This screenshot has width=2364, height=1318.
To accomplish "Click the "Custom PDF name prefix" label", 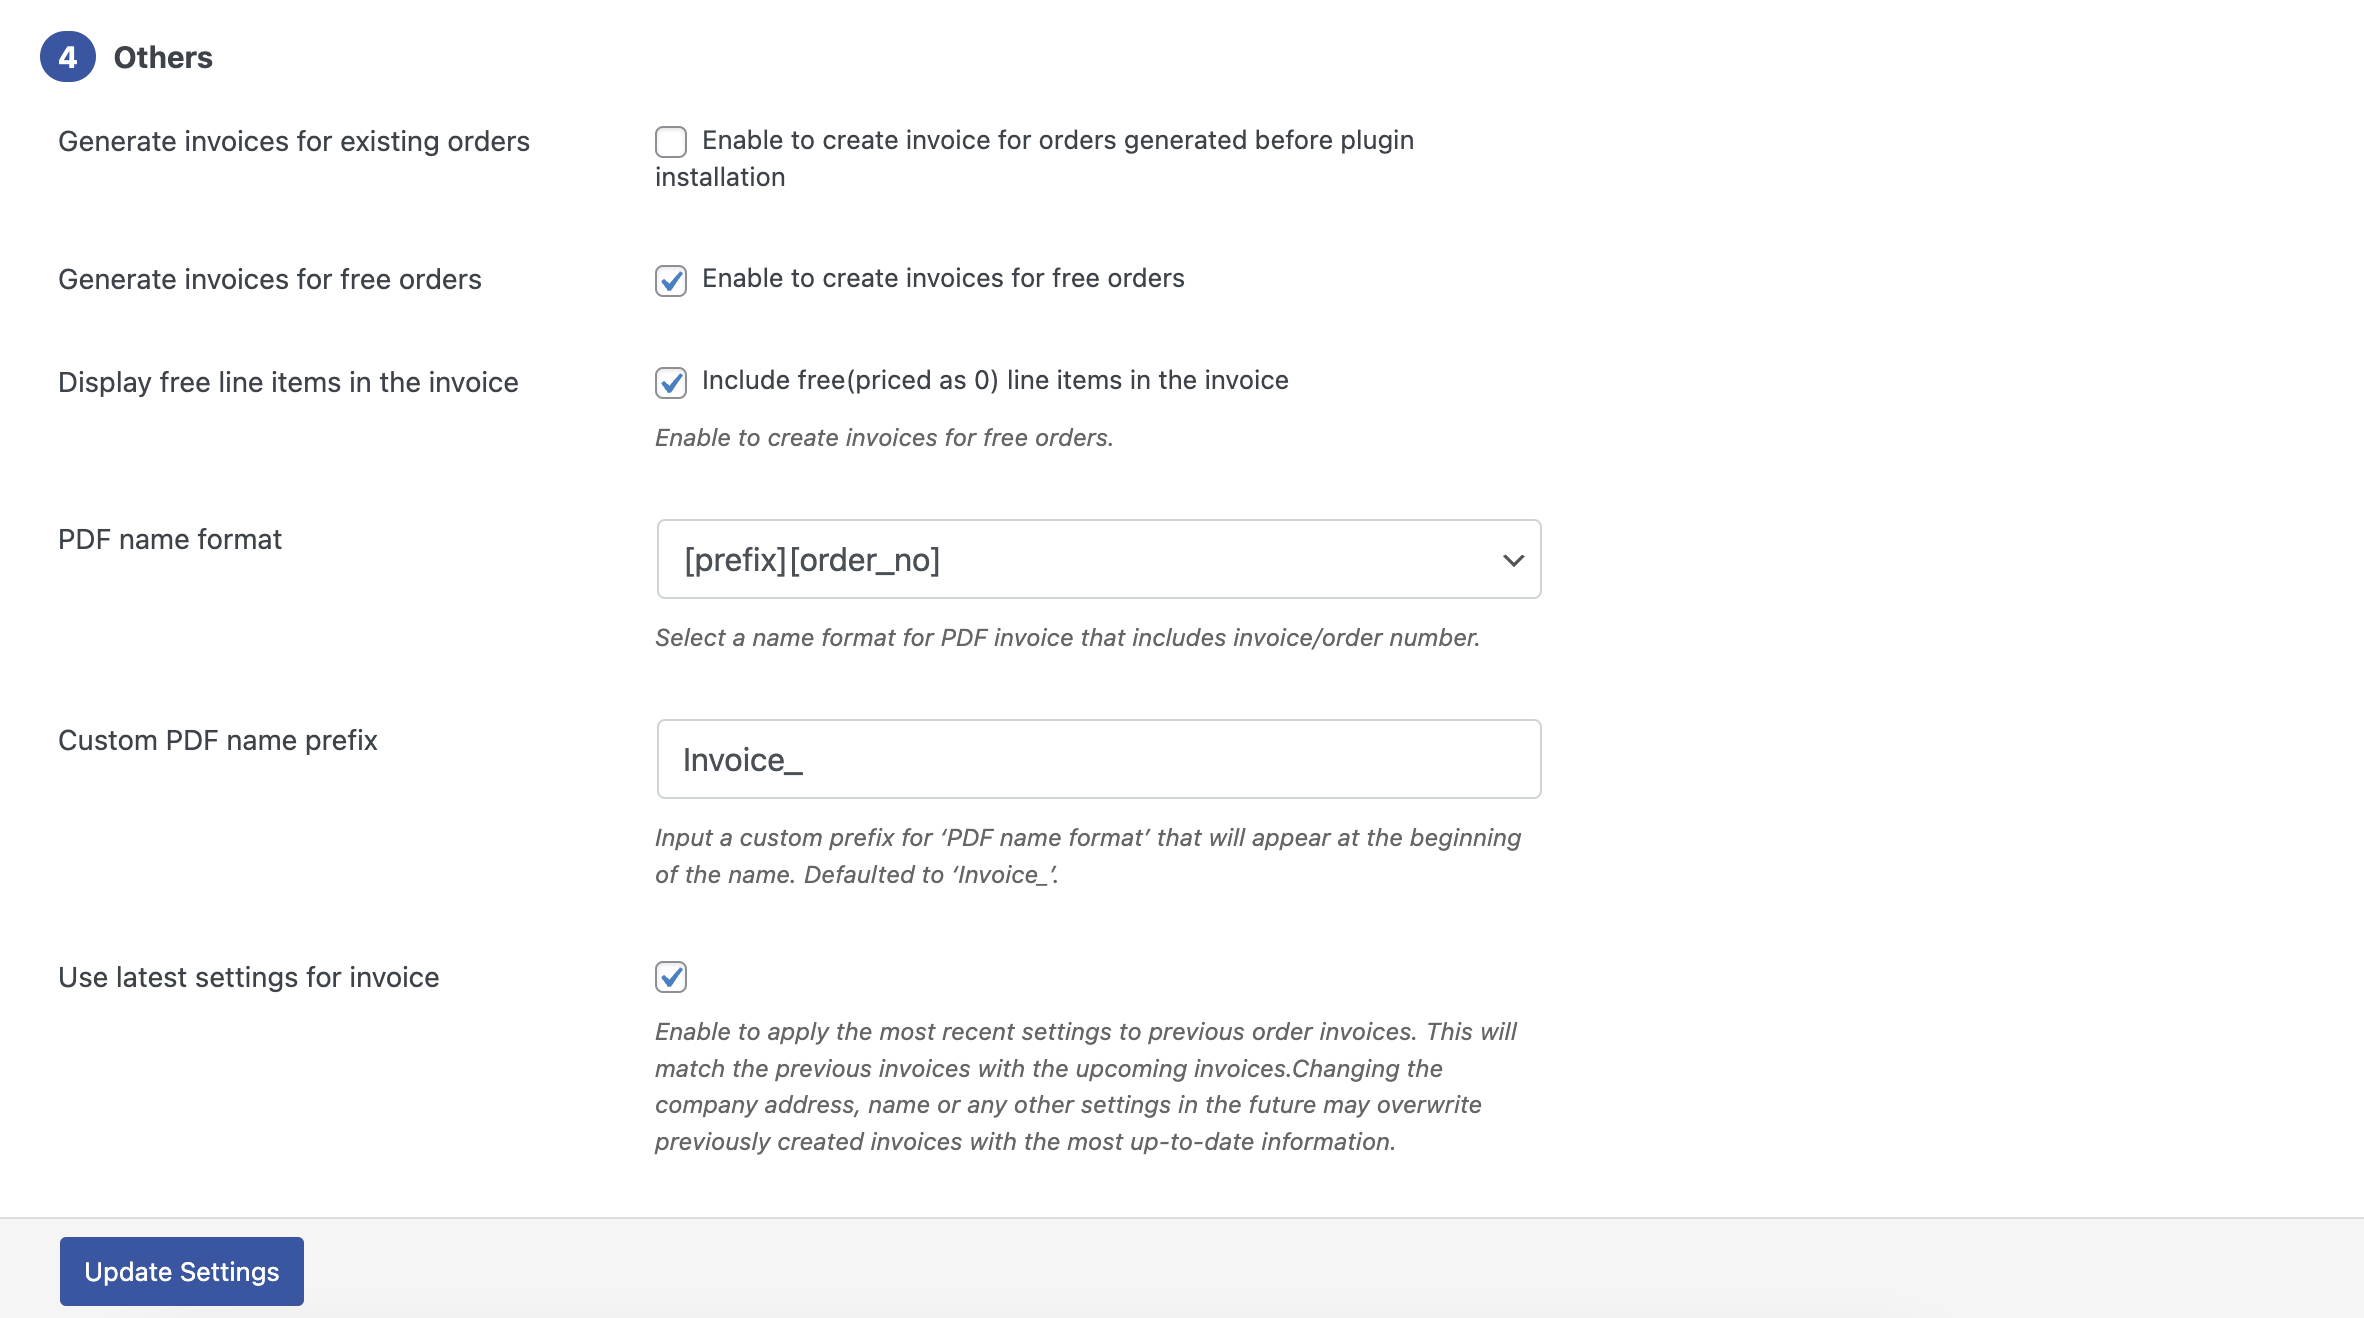I will [218, 740].
